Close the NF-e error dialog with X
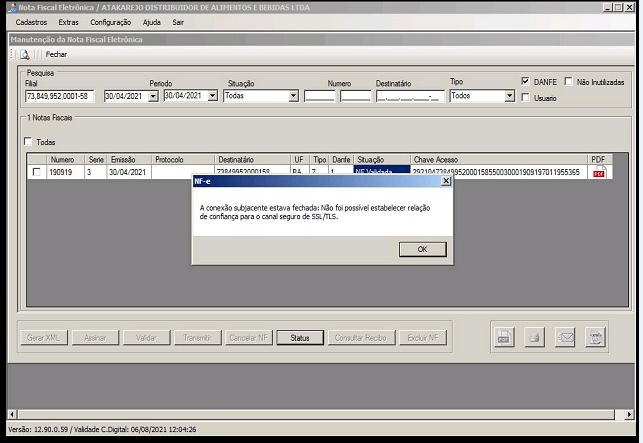The image size is (643, 443). pyautogui.click(x=446, y=181)
